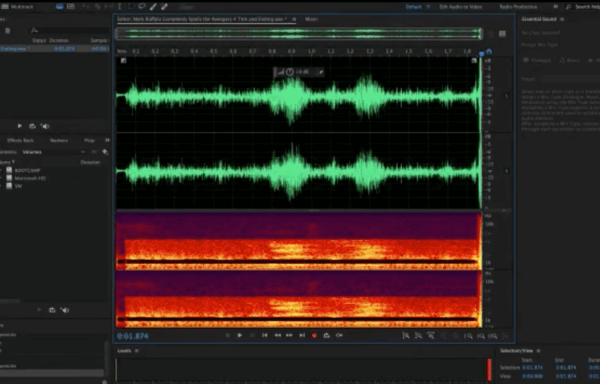Toggle Loop Playback in transport bar
Screen dimensions: 600x384
[326, 335]
